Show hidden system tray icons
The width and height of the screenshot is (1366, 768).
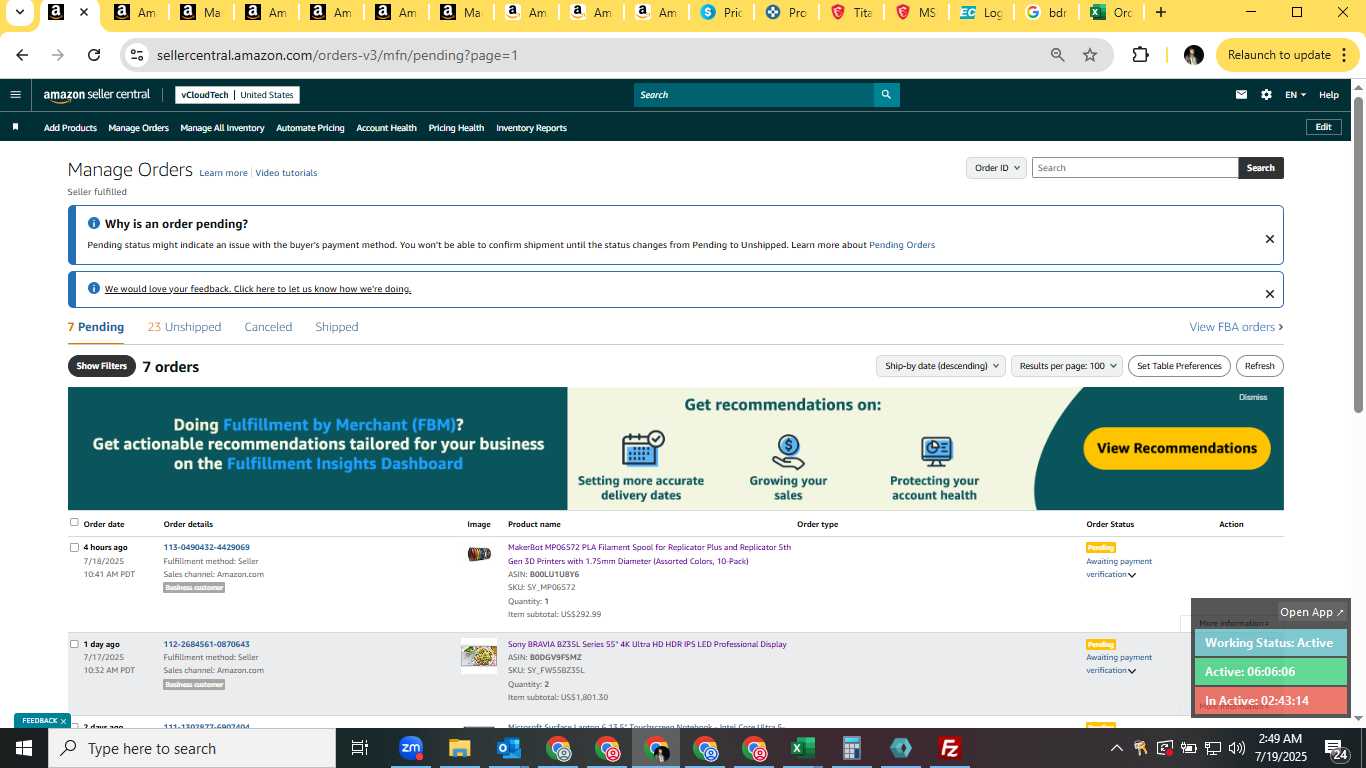tap(1117, 748)
